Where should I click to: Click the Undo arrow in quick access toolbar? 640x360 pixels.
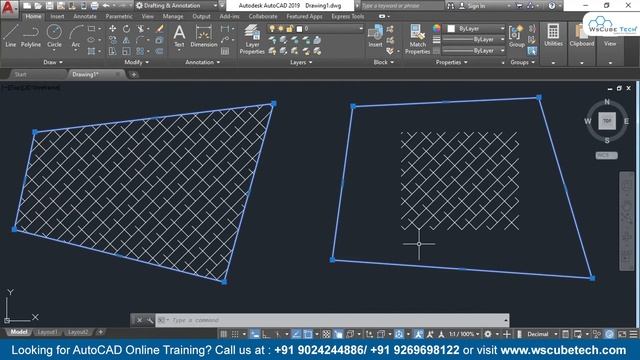tap(106, 6)
